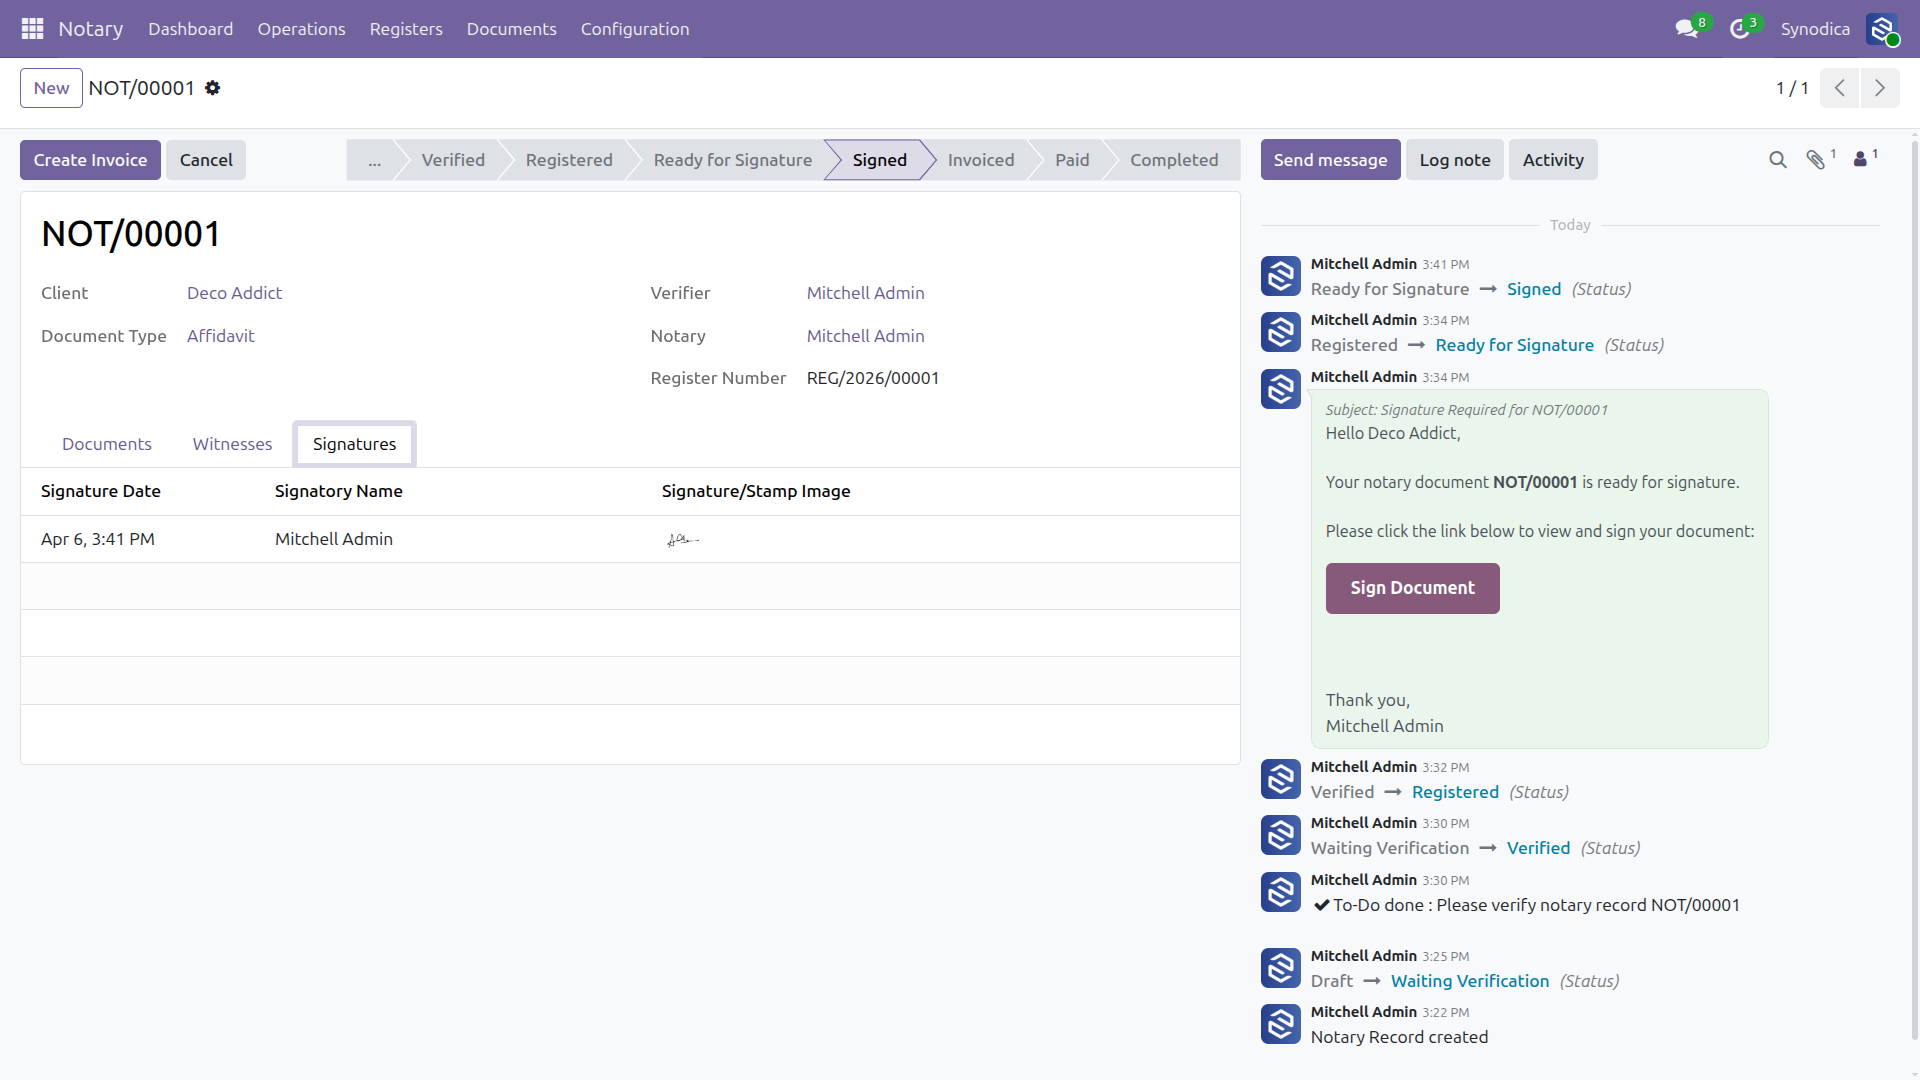Click the Cancel button
The width and height of the screenshot is (1920, 1080).
[206, 160]
